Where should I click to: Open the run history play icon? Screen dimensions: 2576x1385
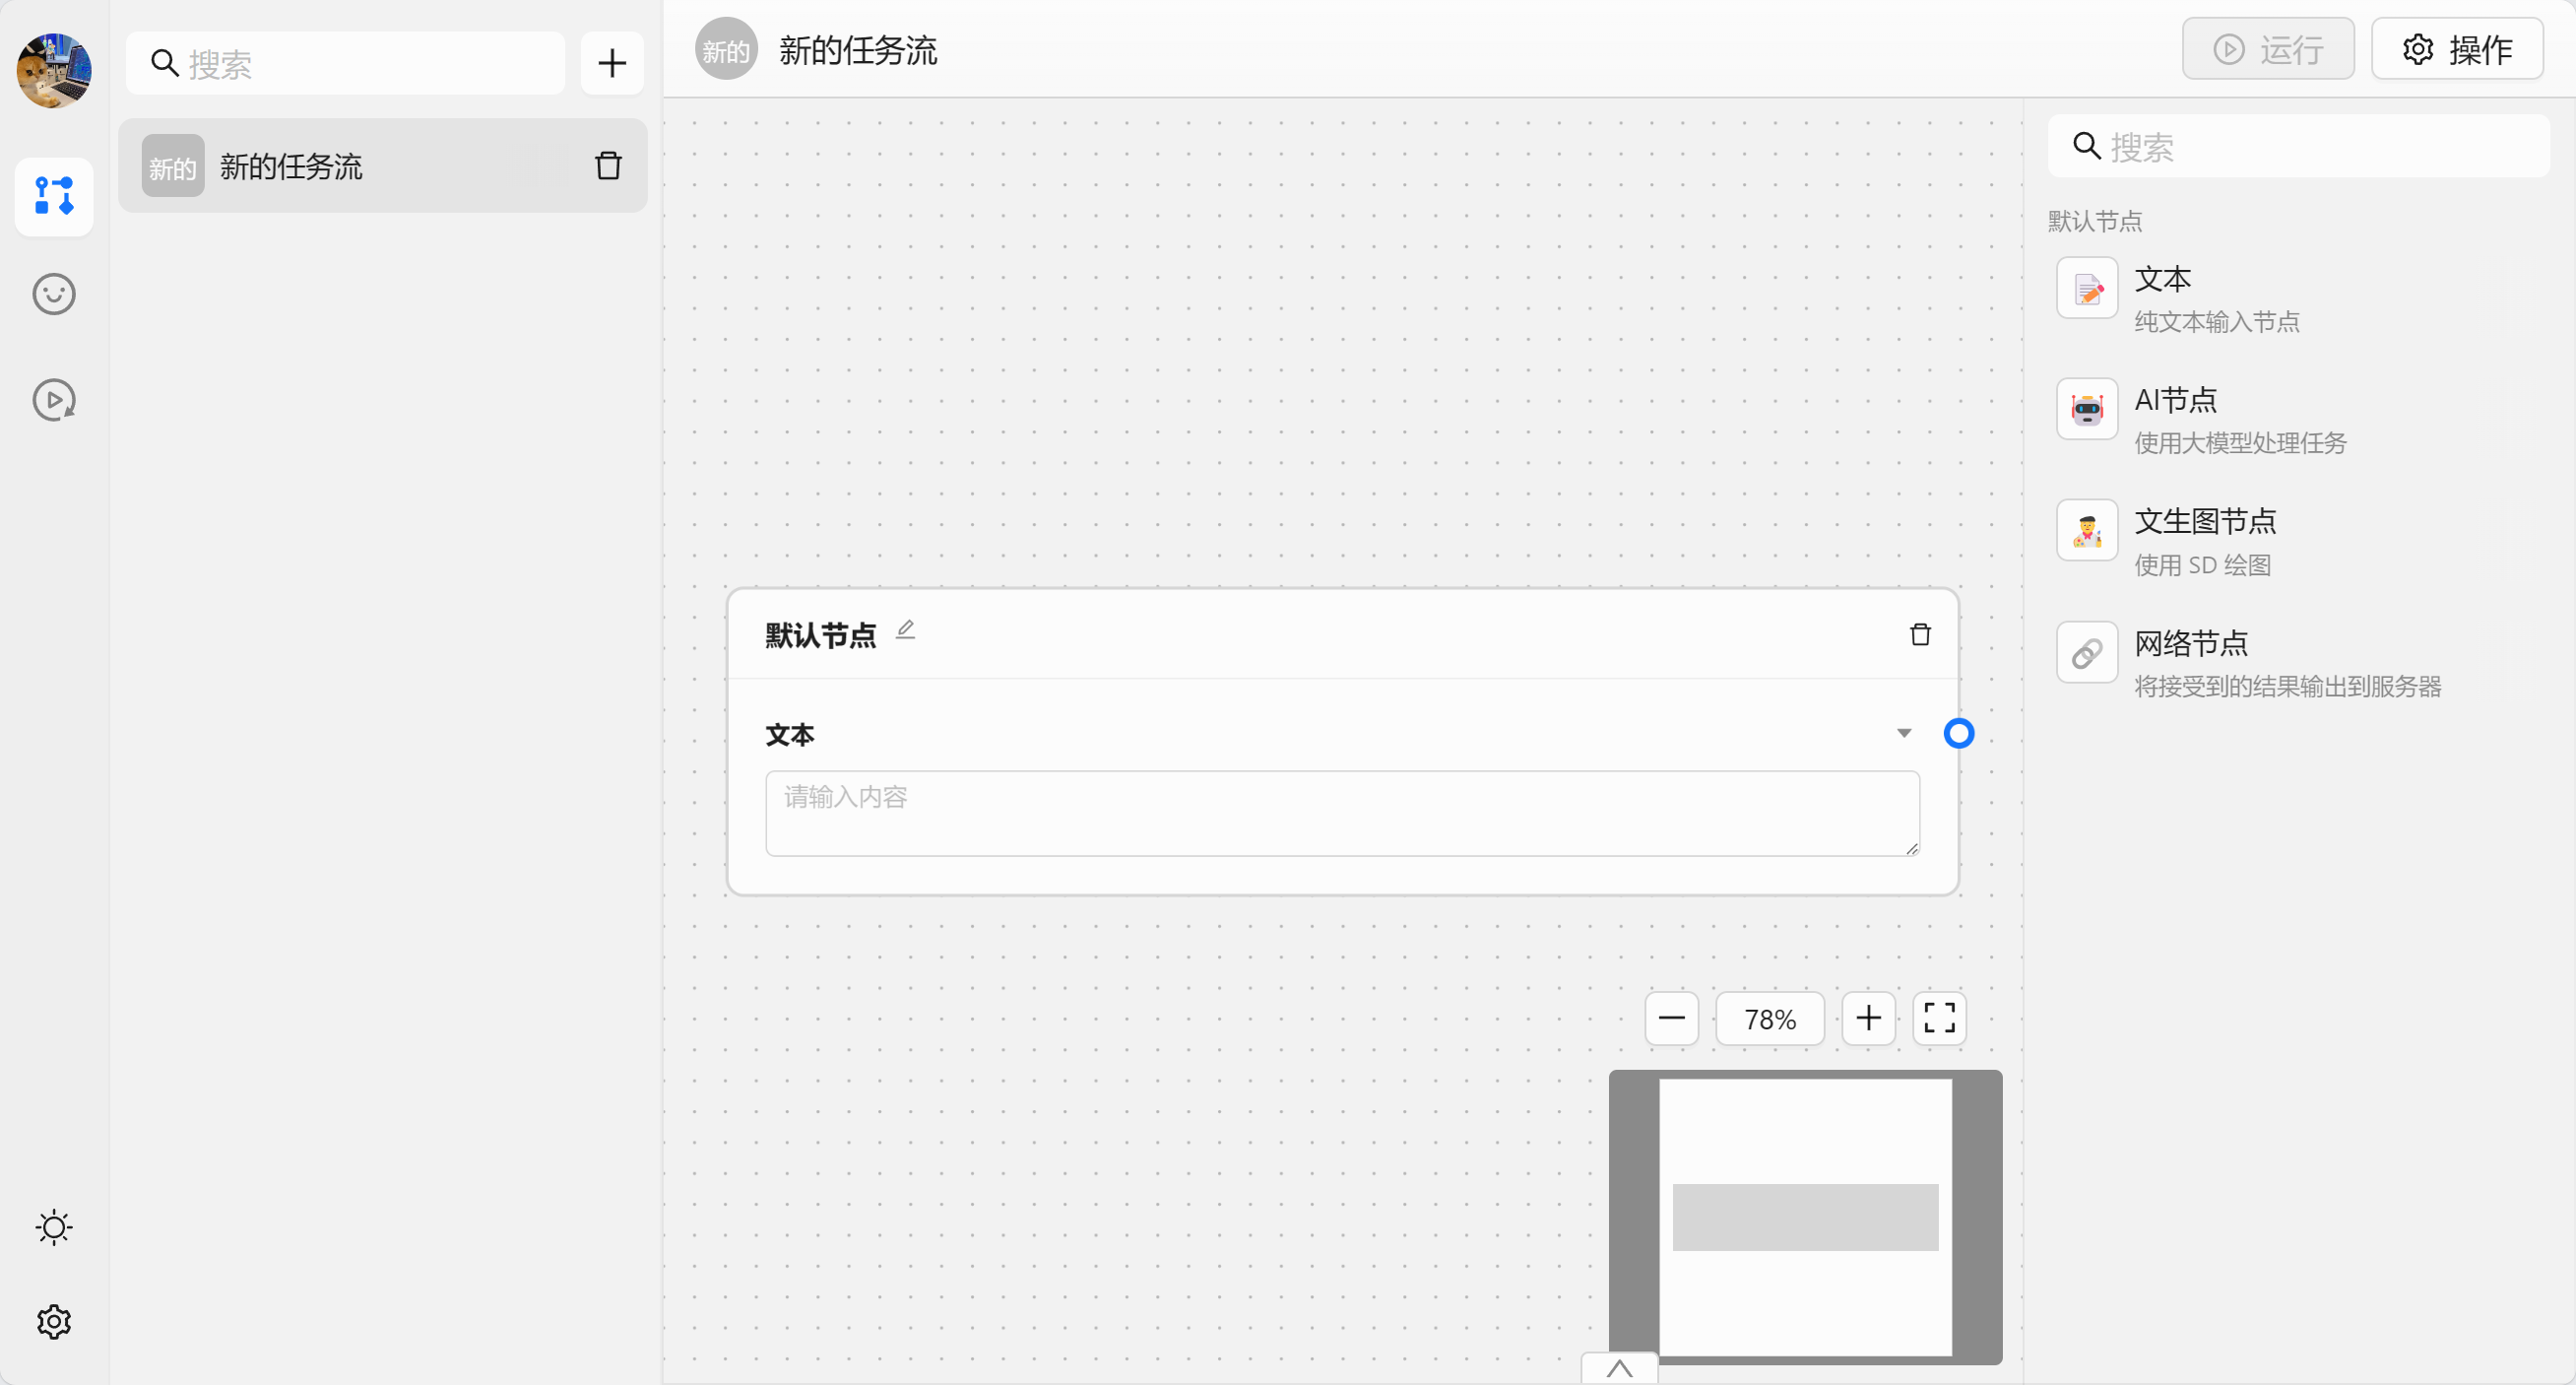[x=54, y=400]
